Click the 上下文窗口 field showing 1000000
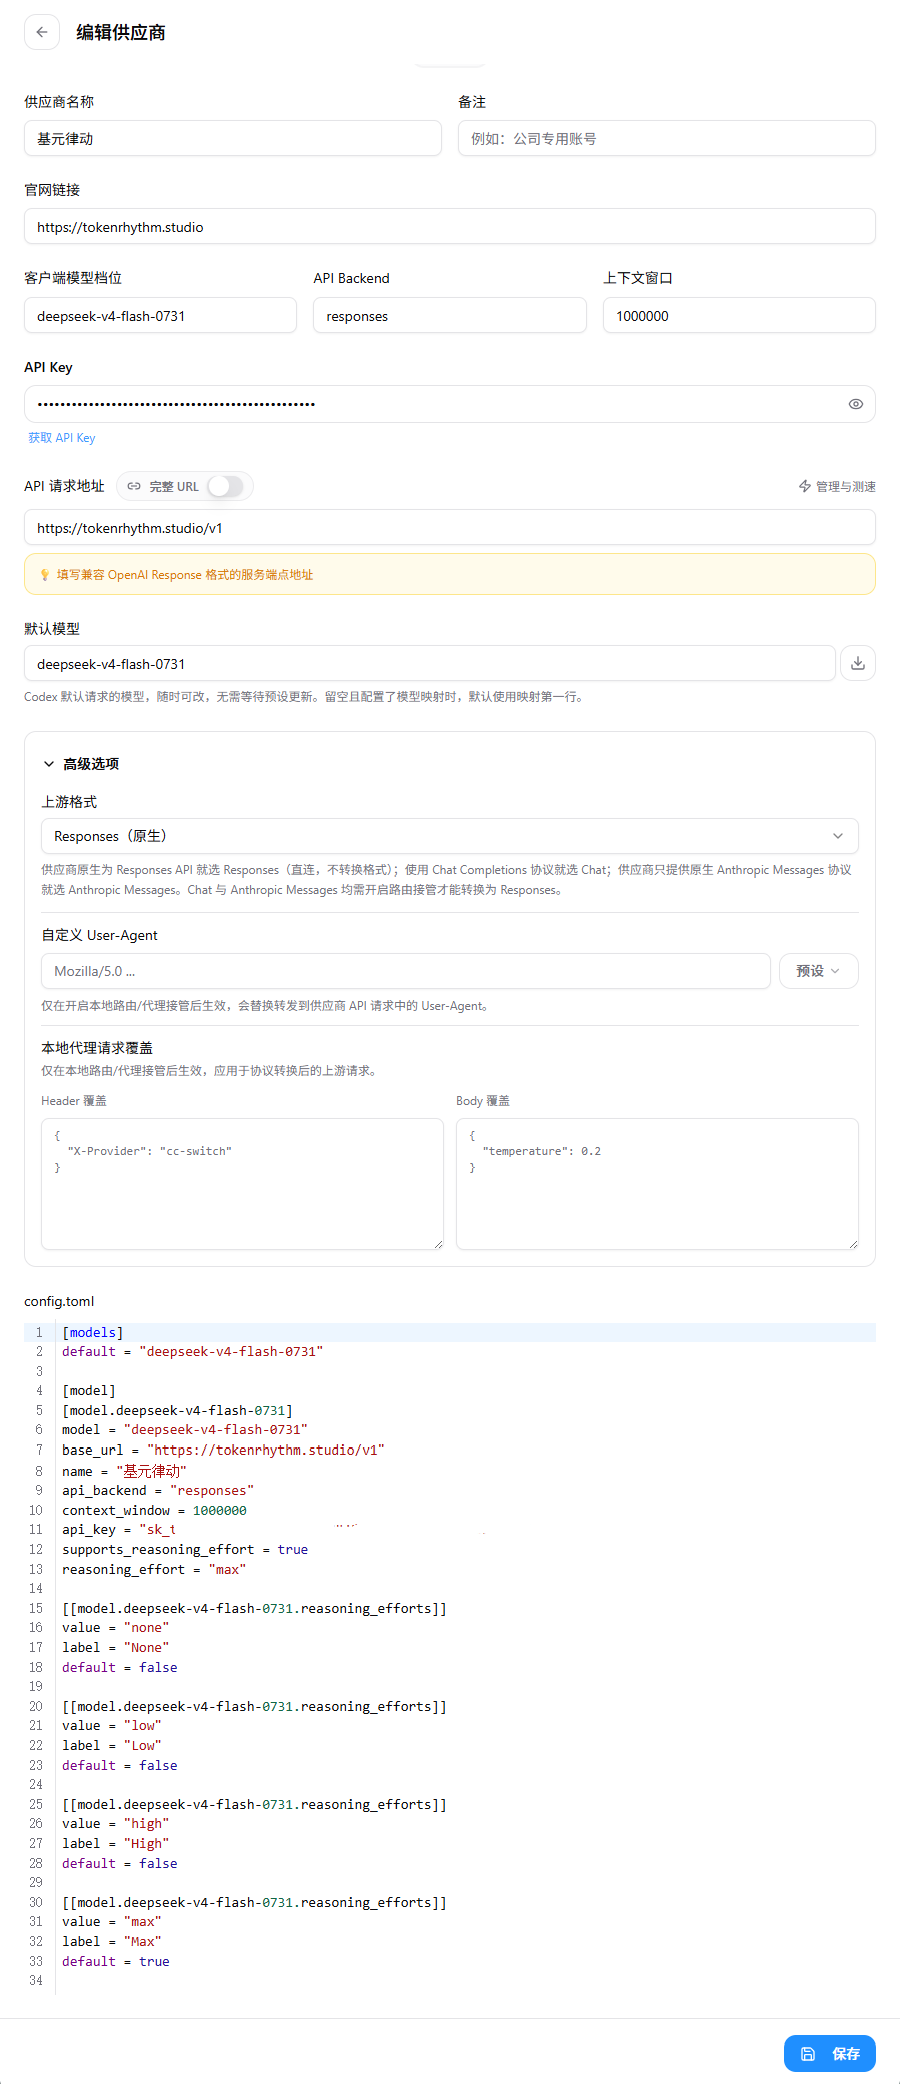This screenshot has width=900, height=2084. coord(739,316)
